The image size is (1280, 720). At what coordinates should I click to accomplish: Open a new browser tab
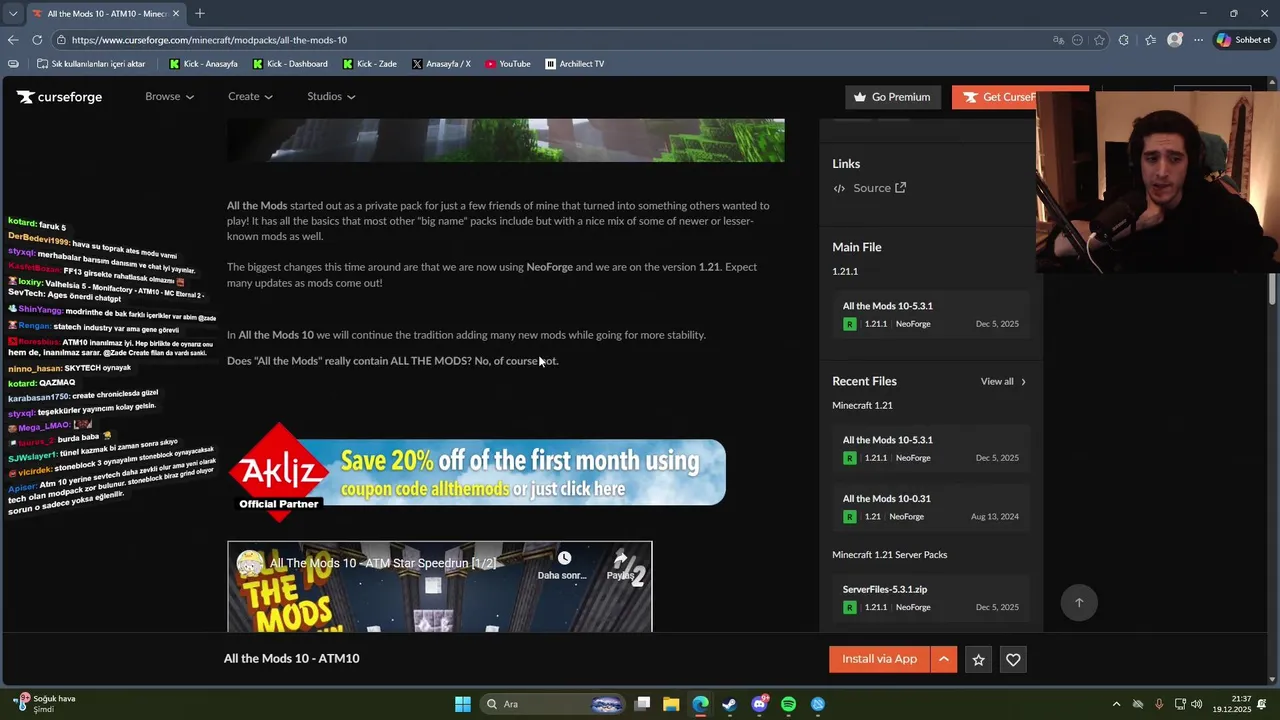(x=200, y=13)
